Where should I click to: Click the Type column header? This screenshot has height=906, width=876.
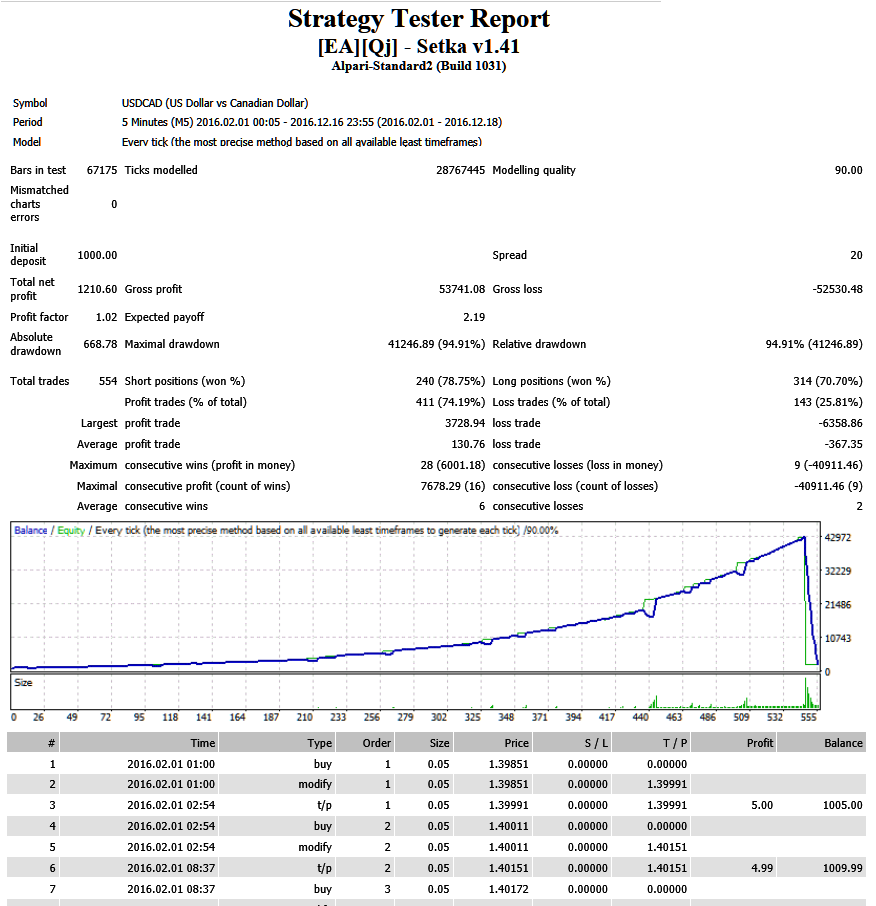(x=277, y=743)
